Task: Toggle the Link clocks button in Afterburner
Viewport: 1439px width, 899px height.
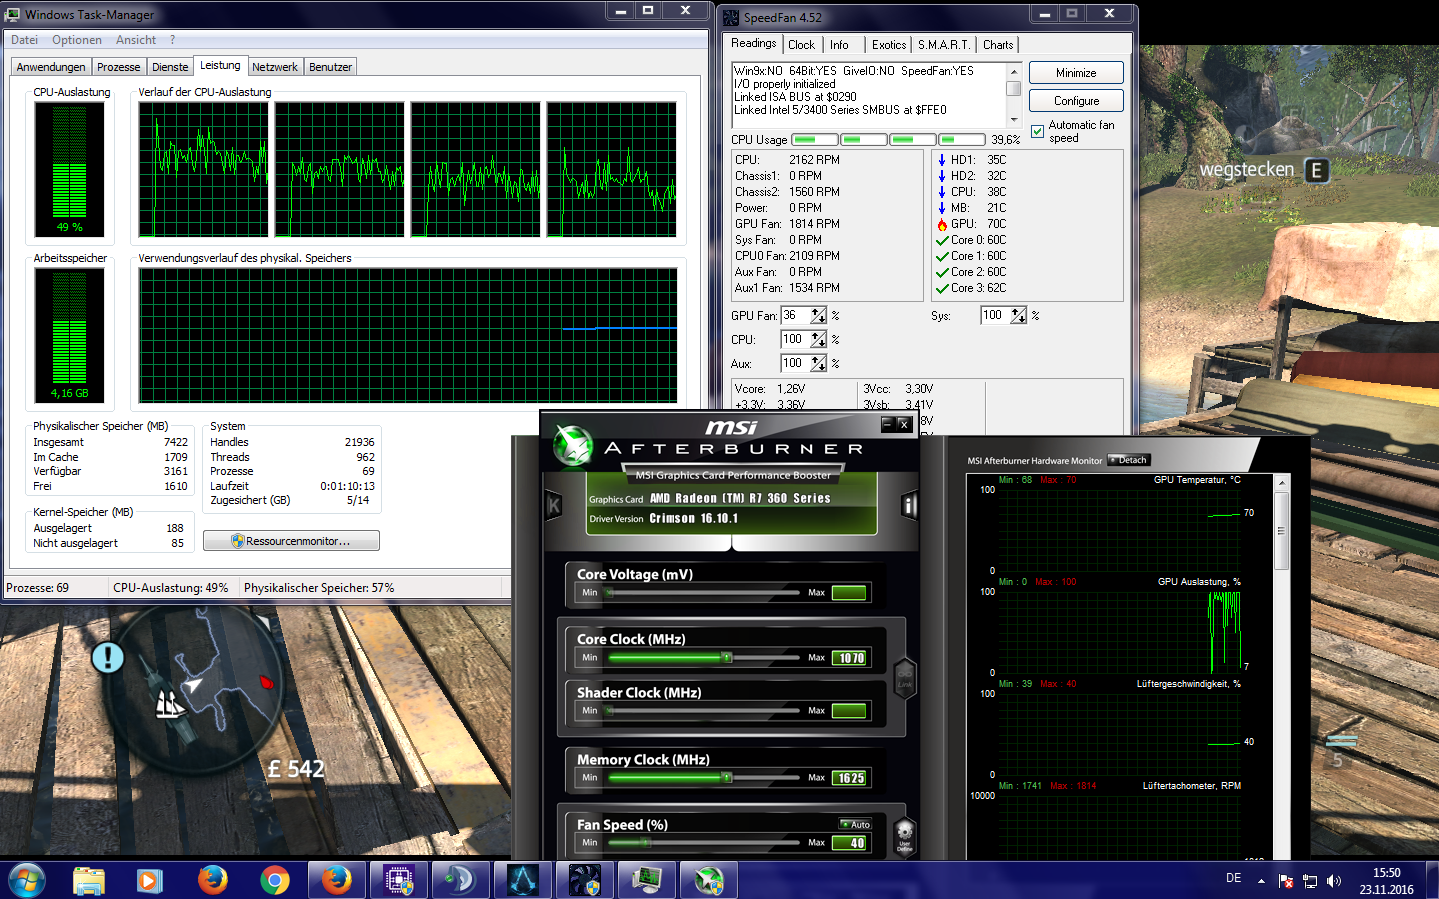Action: click(x=904, y=677)
